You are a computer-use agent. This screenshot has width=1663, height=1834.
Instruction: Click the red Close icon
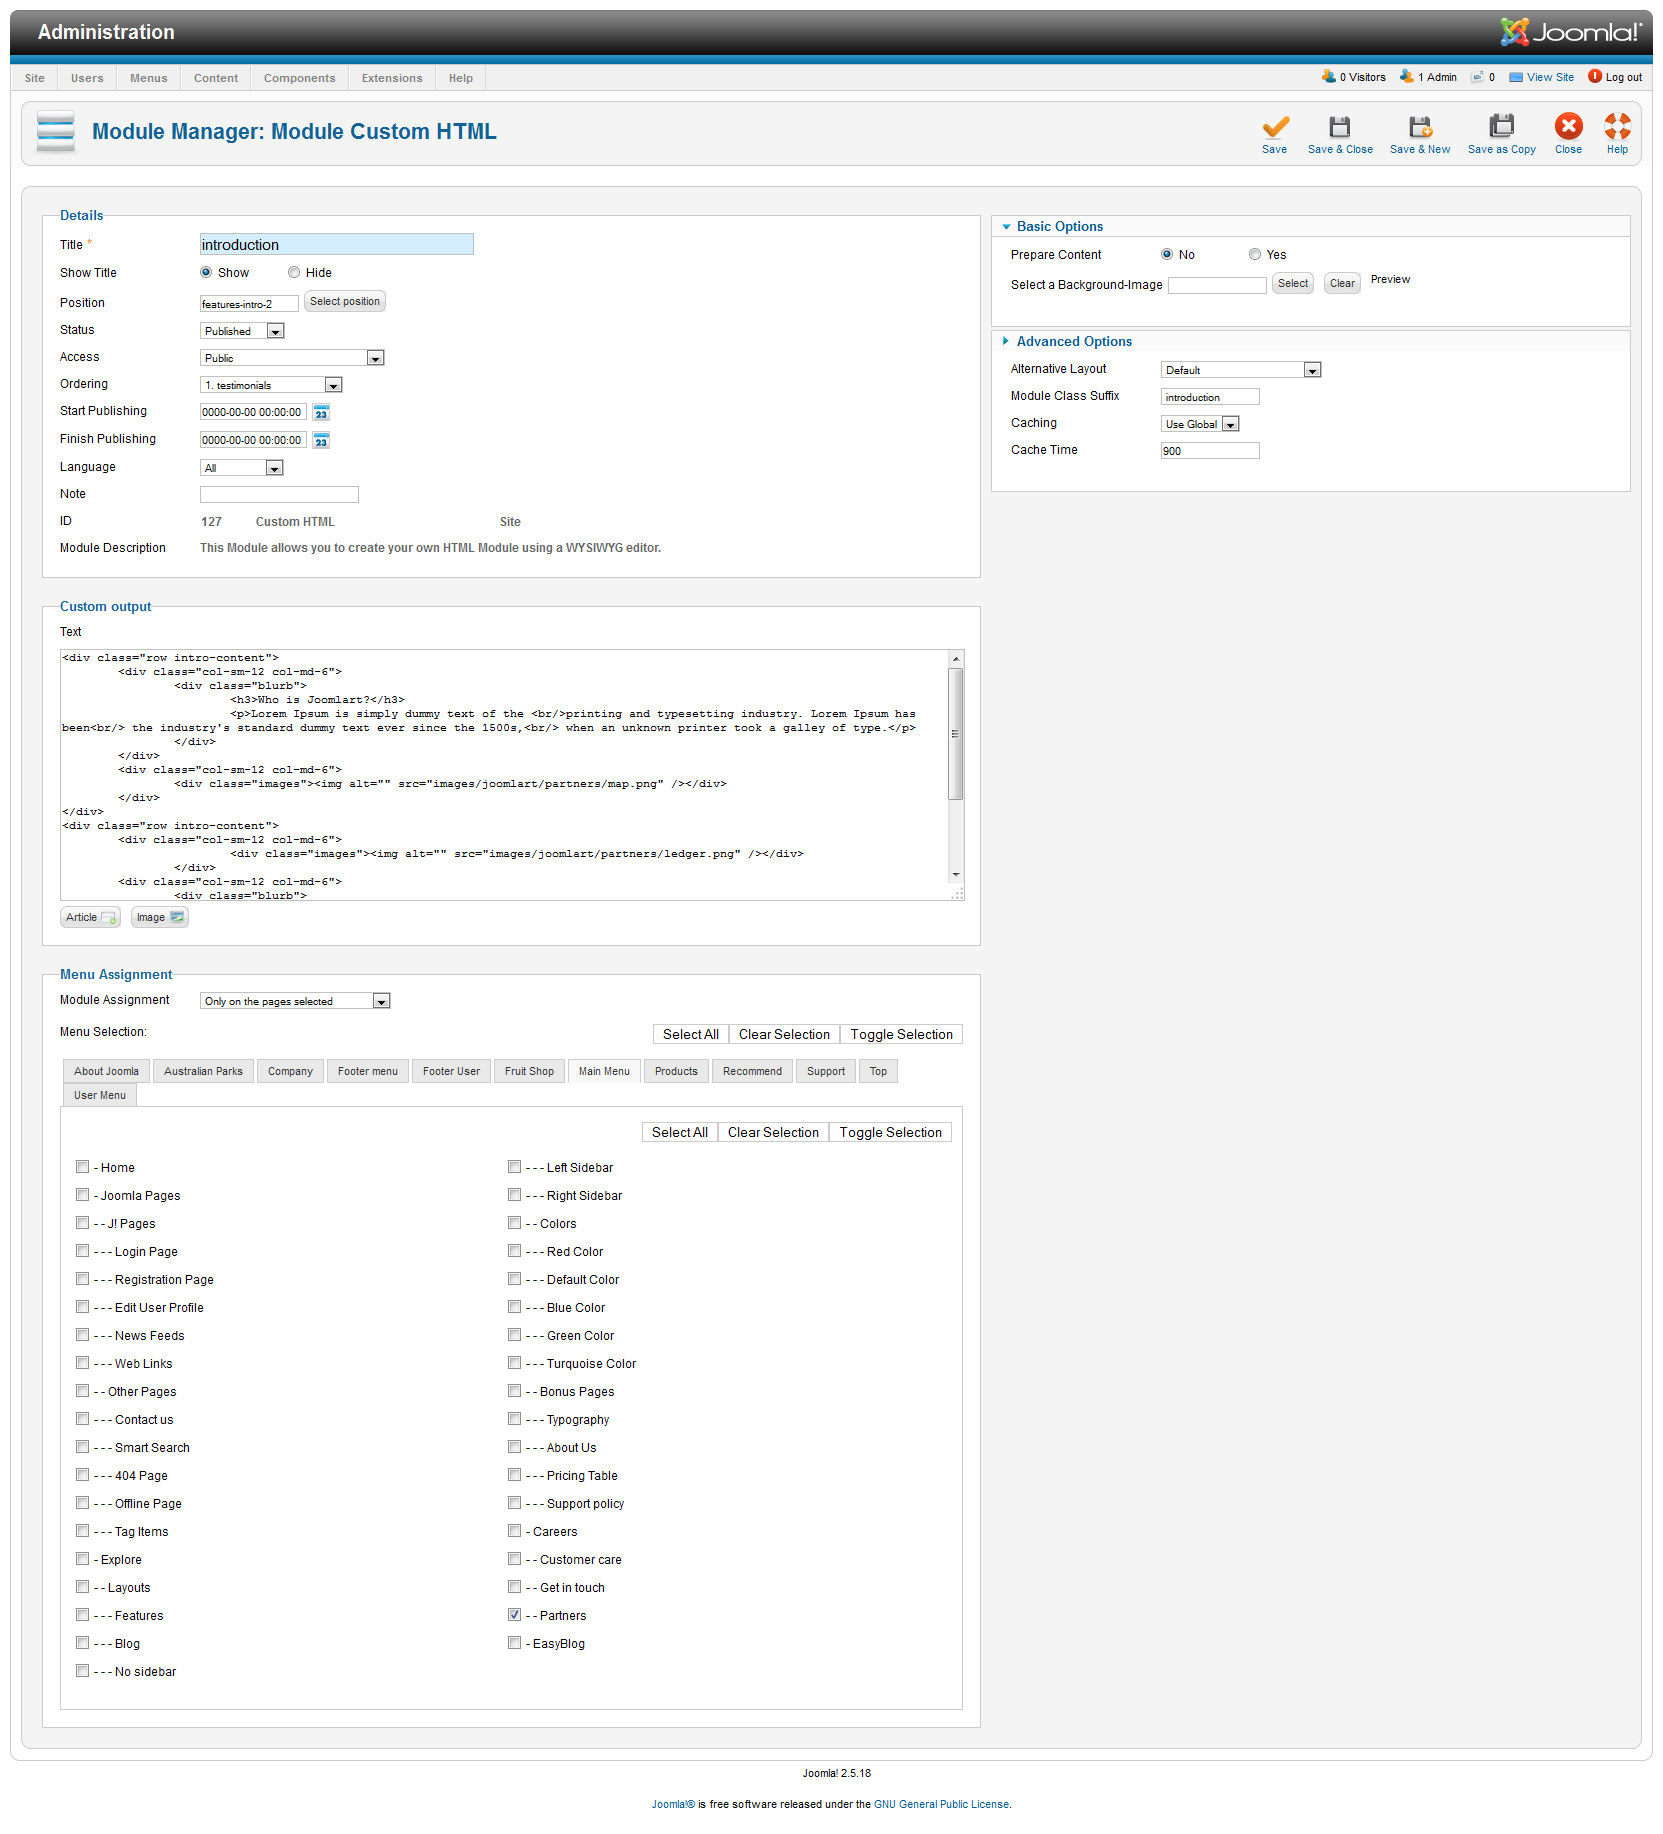1568,126
